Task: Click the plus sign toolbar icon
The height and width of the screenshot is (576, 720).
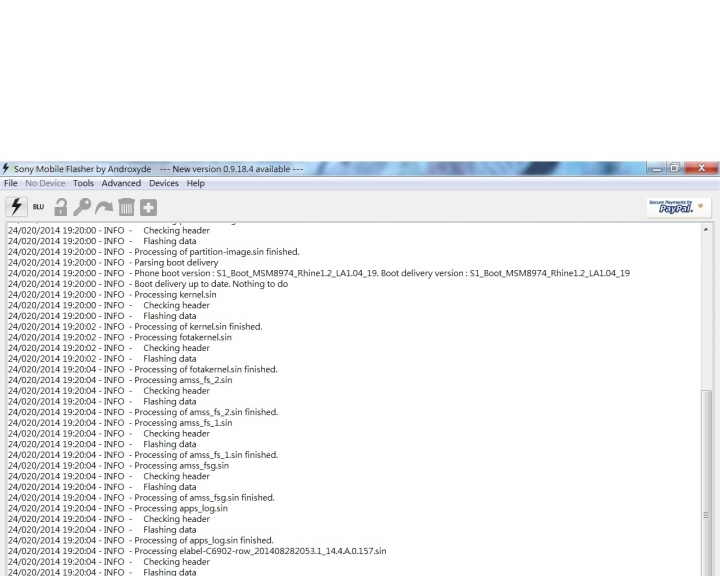Action: (x=148, y=208)
